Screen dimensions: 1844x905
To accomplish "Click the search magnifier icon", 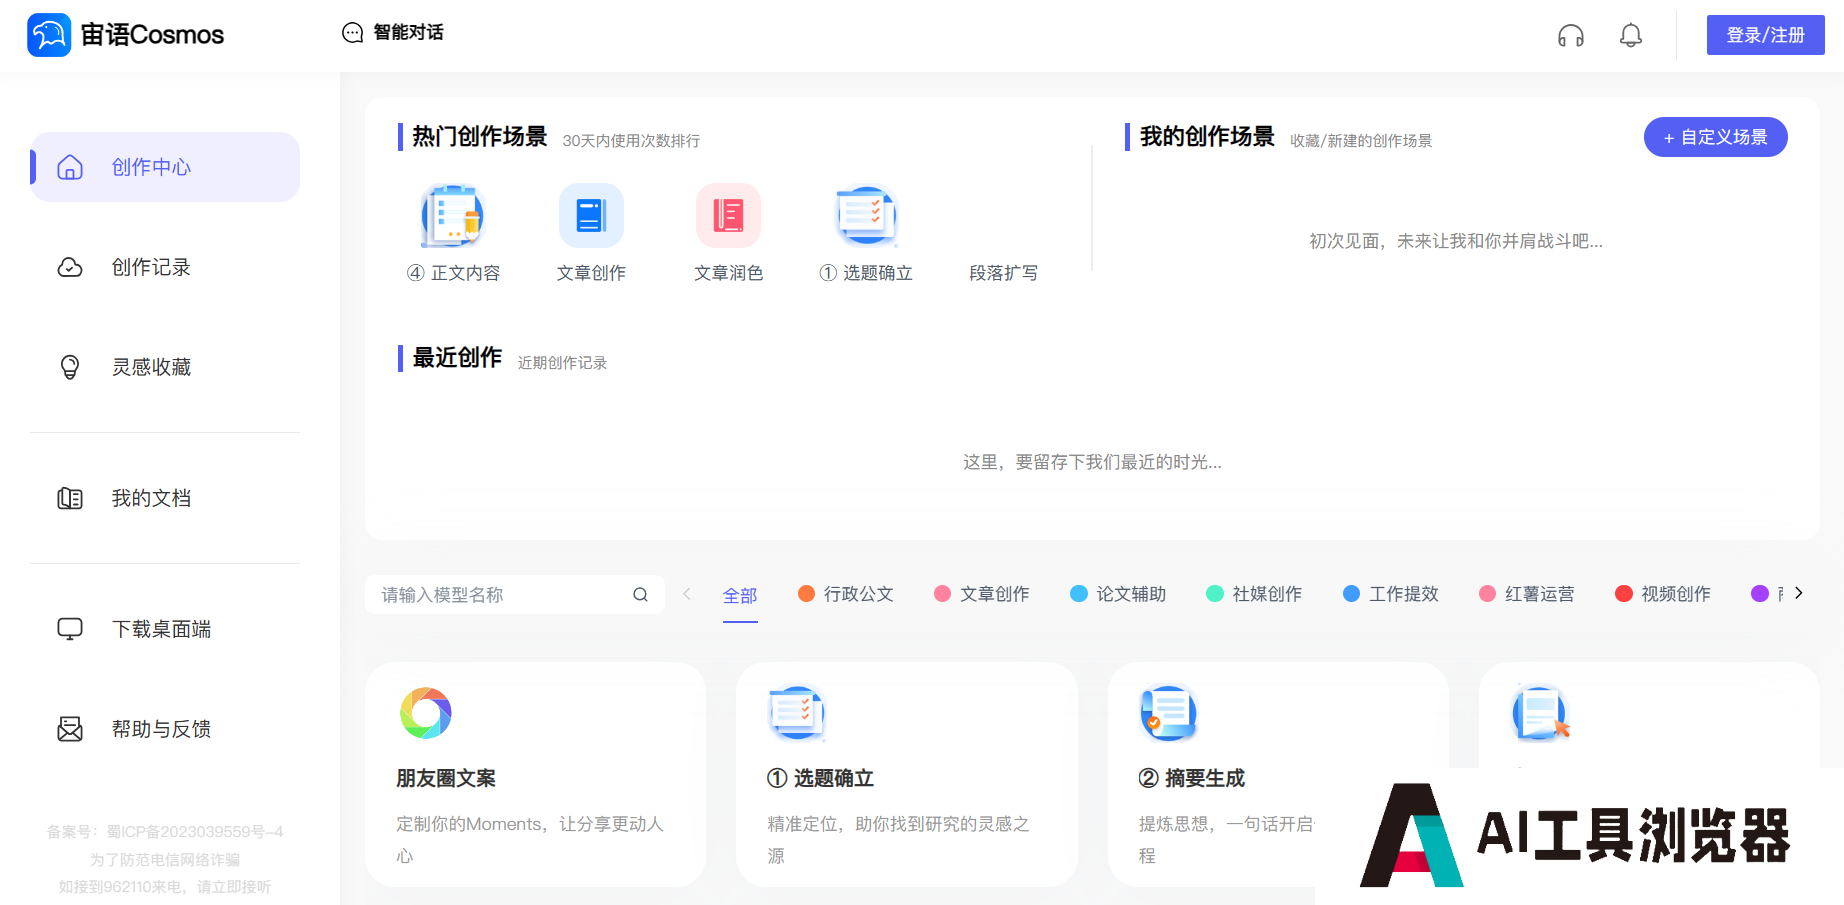I will point(640,595).
